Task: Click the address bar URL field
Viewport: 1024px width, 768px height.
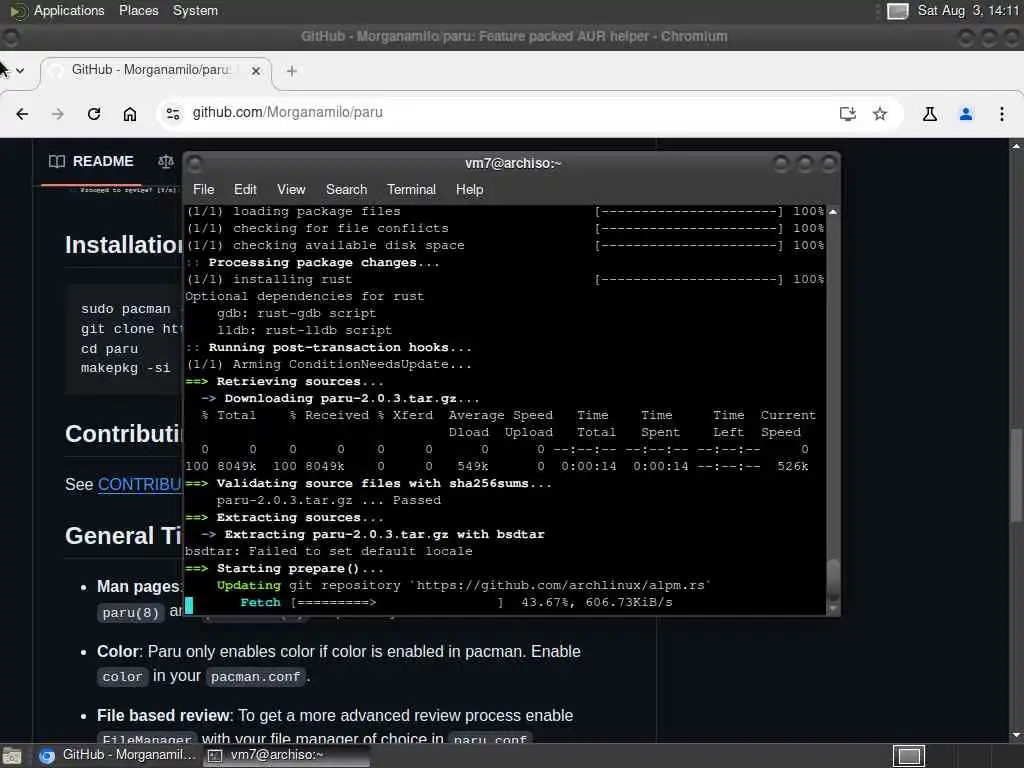Action: [x=509, y=112]
